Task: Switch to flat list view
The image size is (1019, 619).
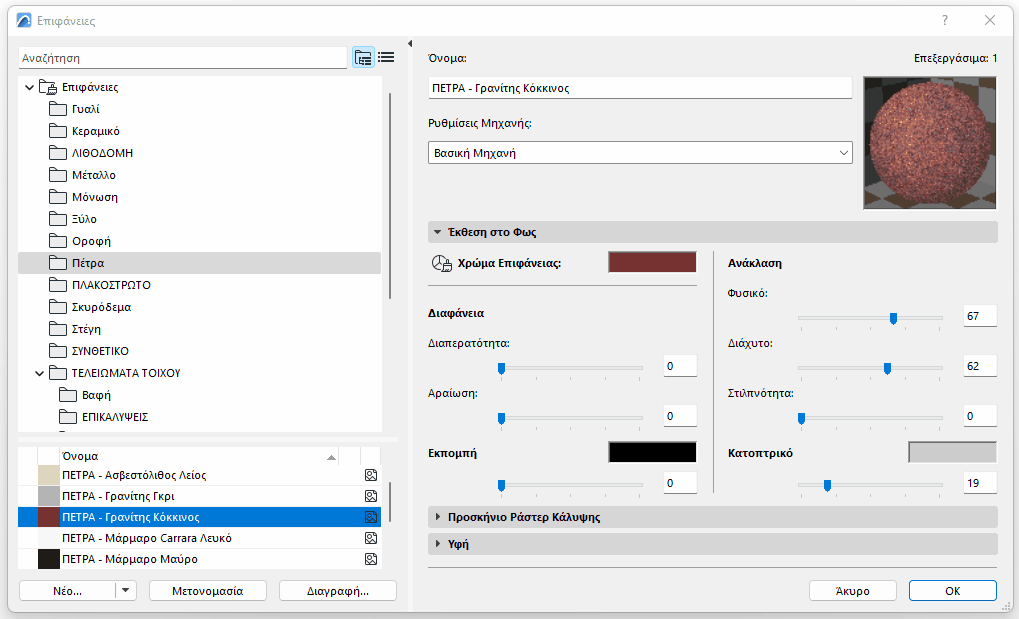Action: click(386, 57)
